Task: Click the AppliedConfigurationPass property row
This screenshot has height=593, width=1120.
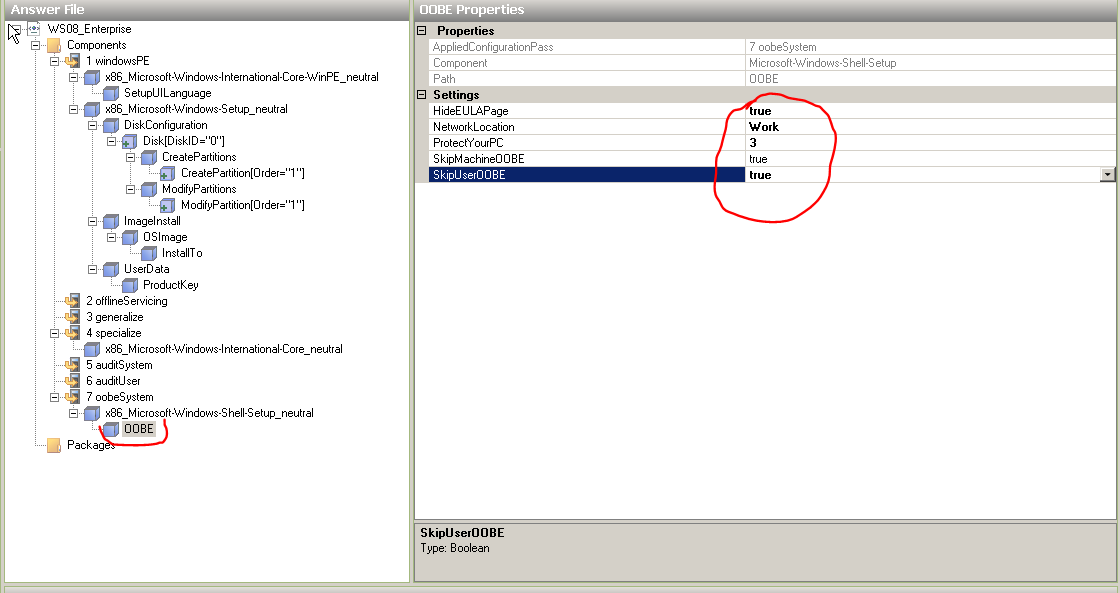Action: 772,46
